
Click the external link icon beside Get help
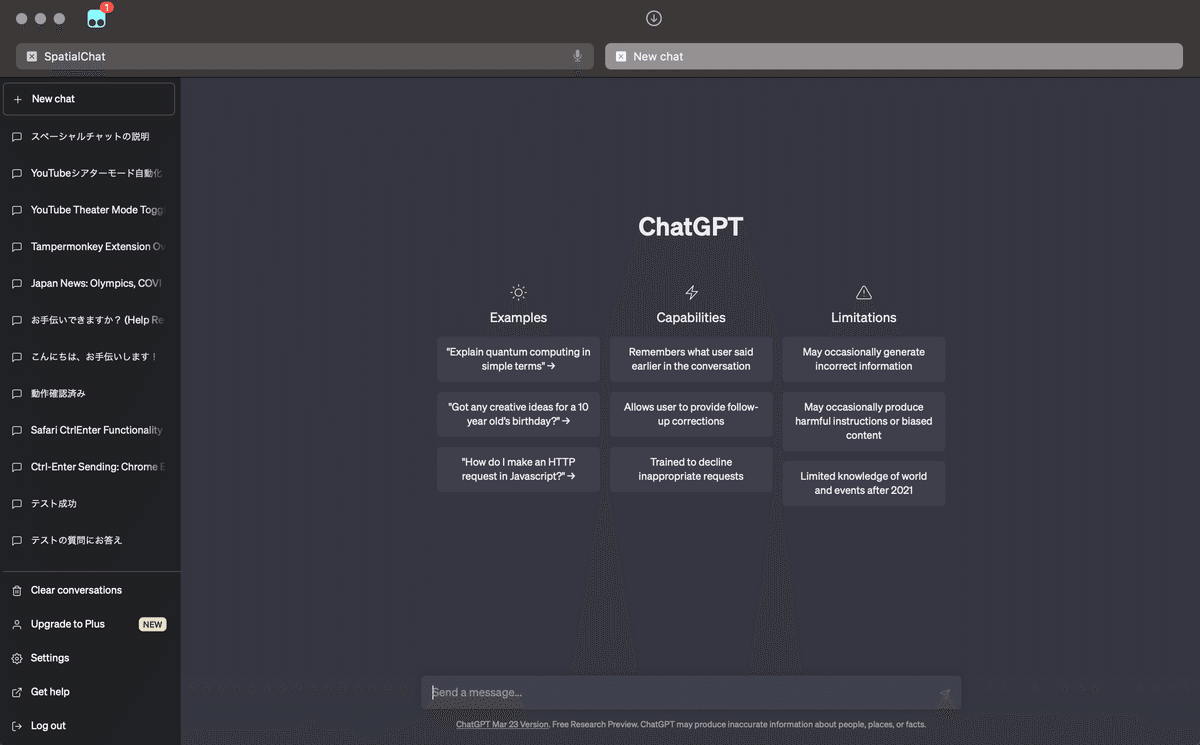[x=16, y=692]
